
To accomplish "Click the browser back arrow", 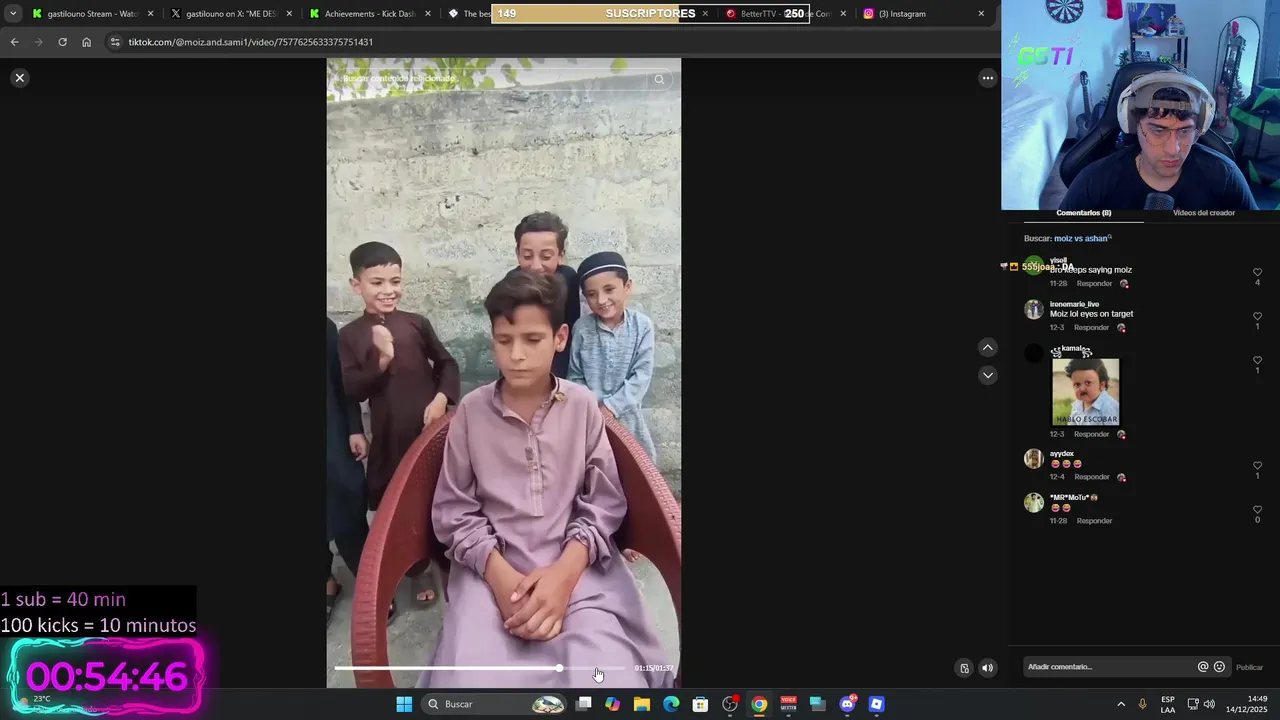I will point(14,42).
